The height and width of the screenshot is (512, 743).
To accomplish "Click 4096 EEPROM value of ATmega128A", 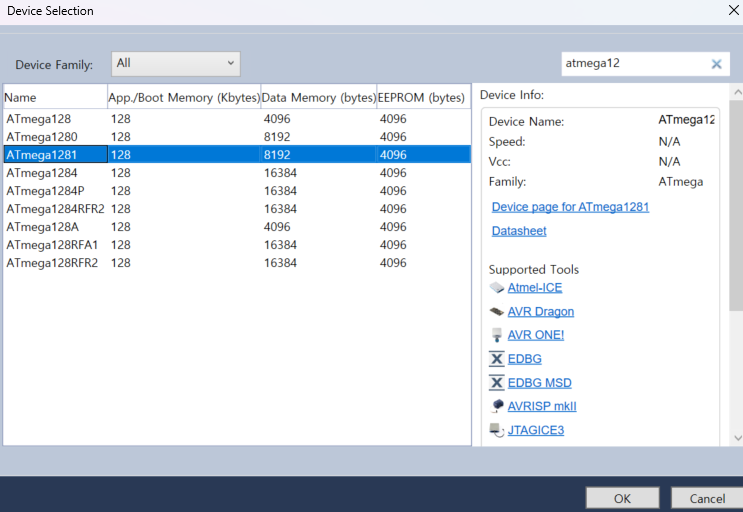I will [393, 226].
